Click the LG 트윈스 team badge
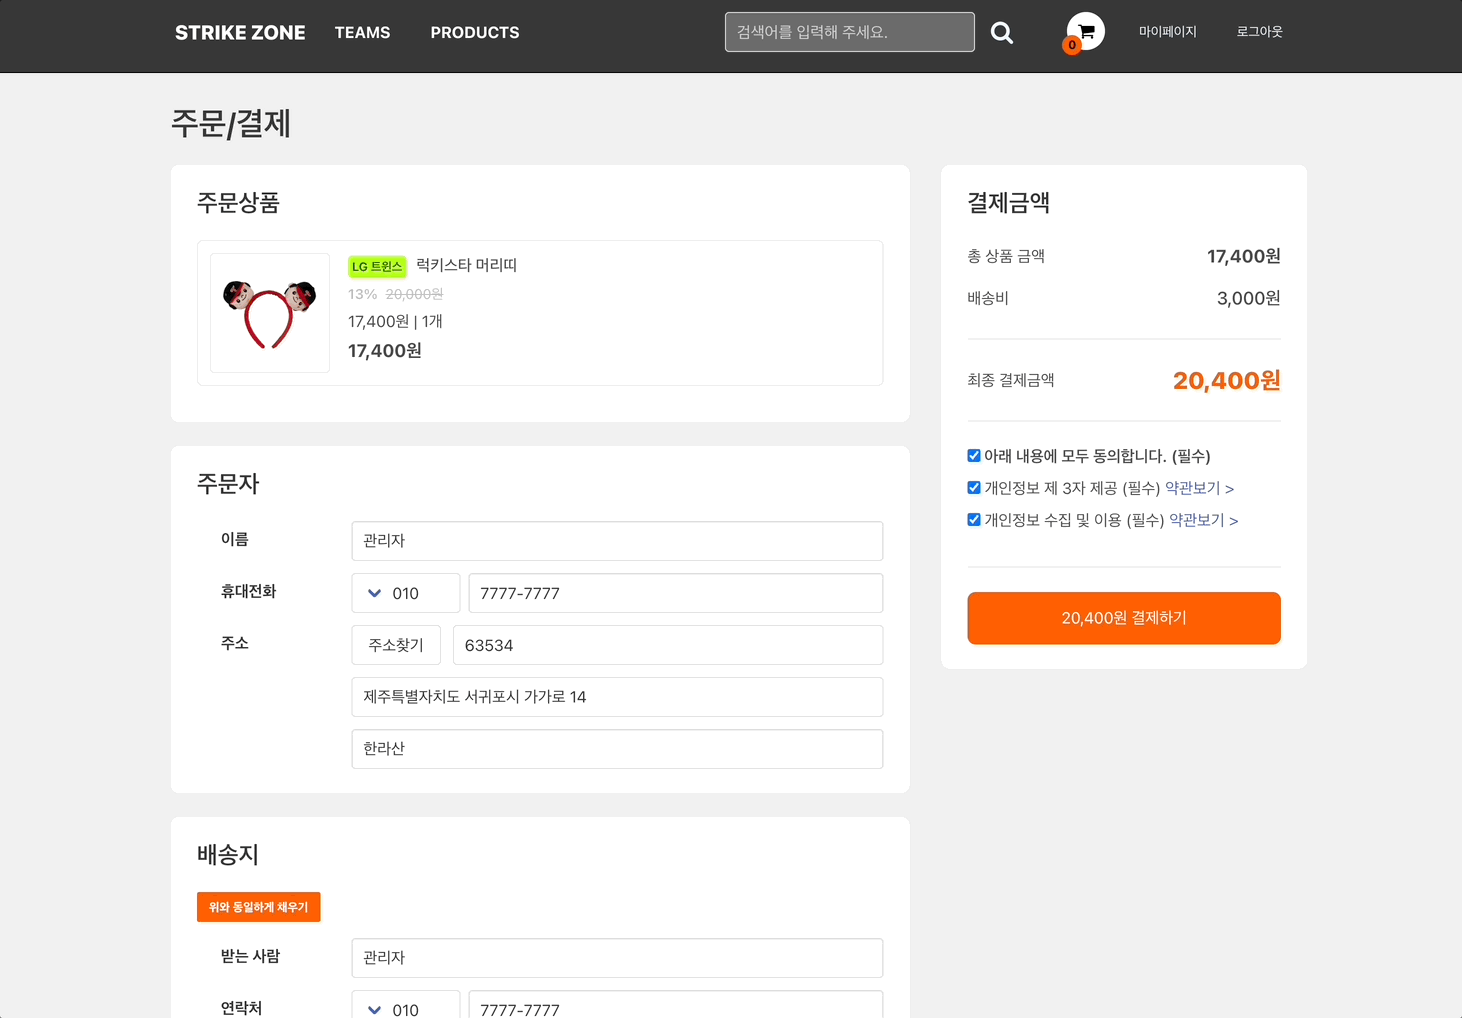Image resolution: width=1462 pixels, height=1018 pixels. tap(376, 266)
